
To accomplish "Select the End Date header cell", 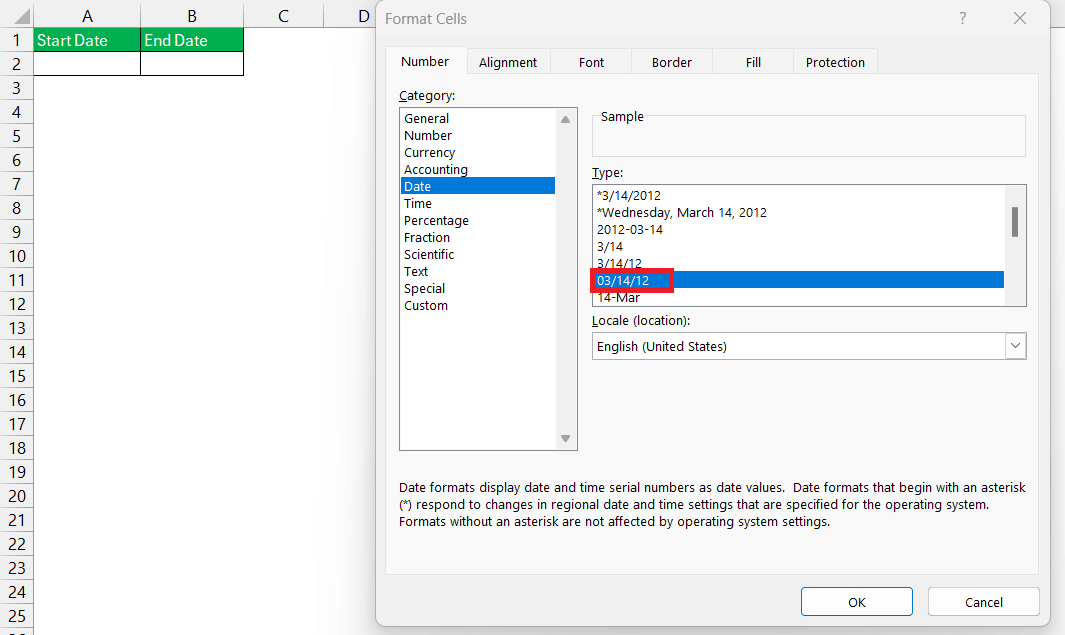I will pos(192,40).
